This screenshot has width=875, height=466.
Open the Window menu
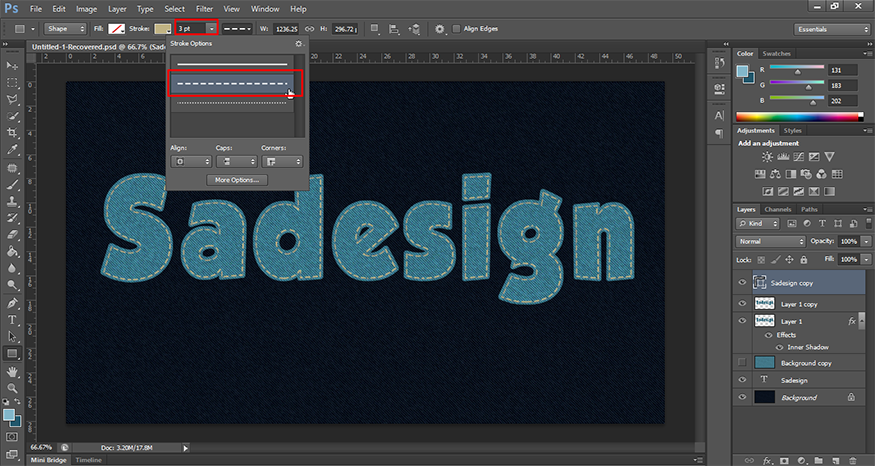click(265, 9)
